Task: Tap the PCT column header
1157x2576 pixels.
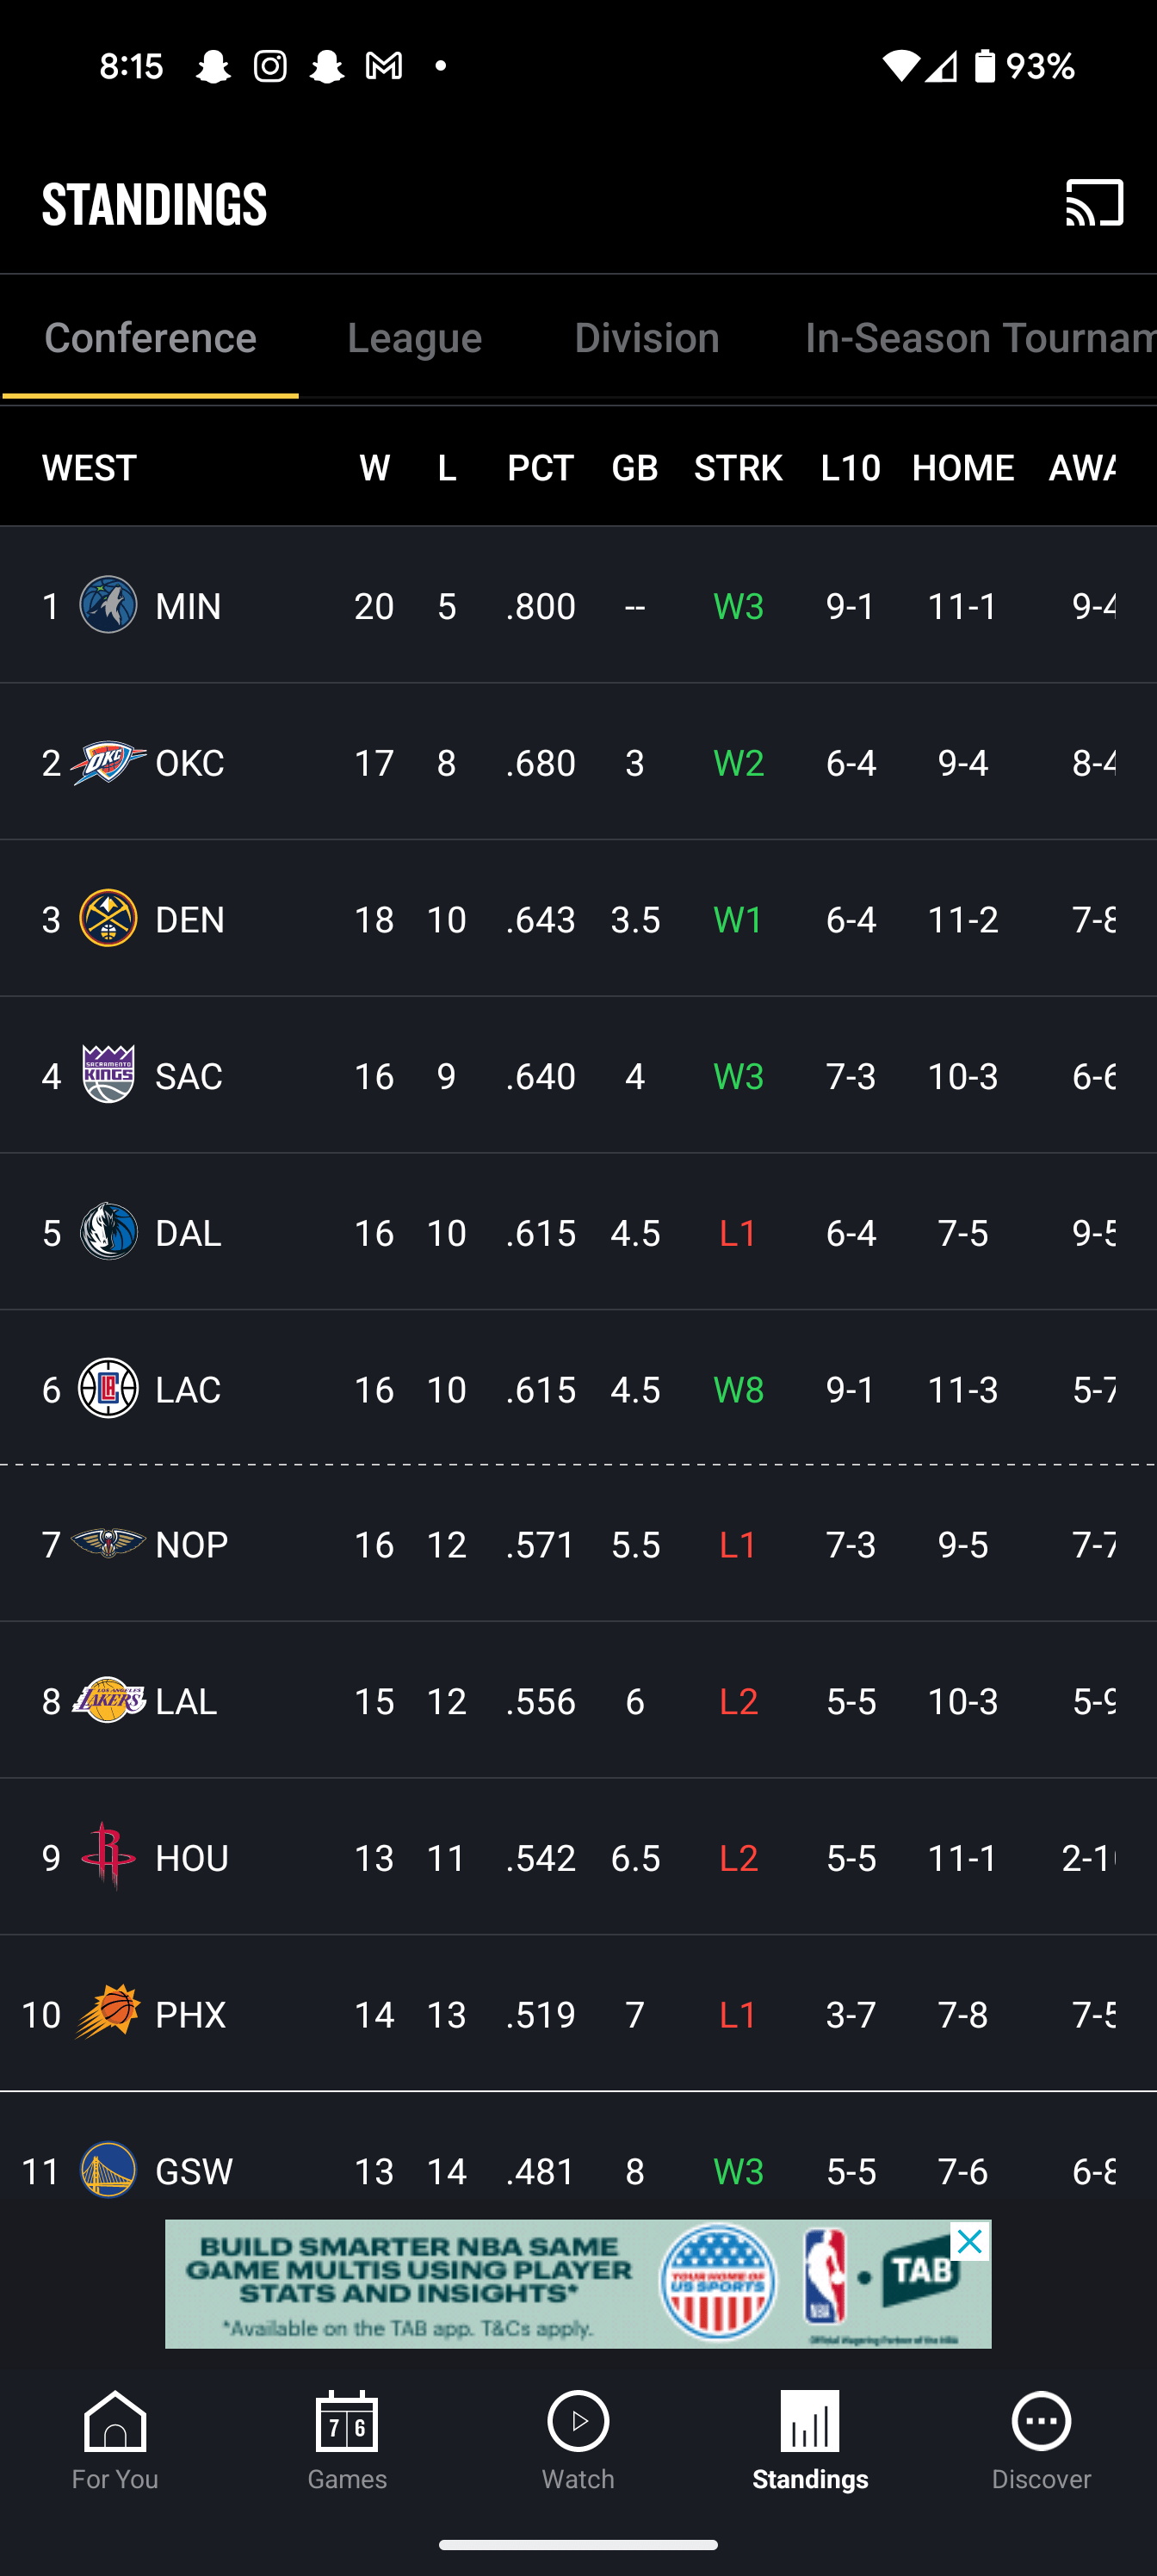Action: [540, 468]
